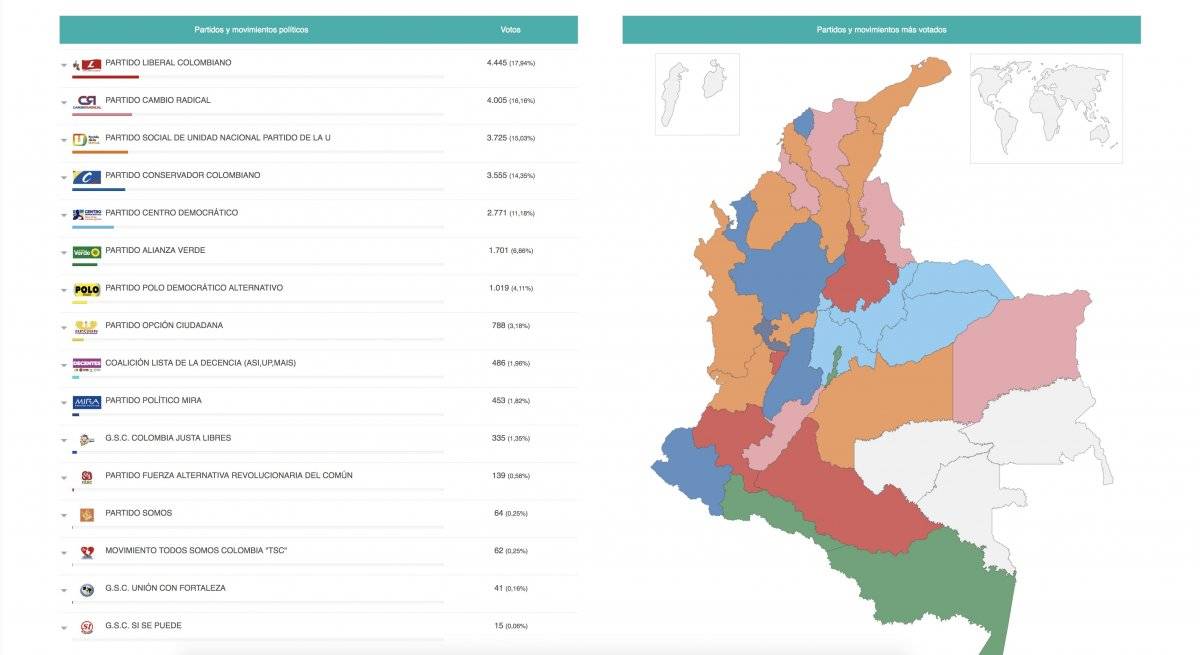Click the Todos Somos Colombia logo
The image size is (1200, 655).
[x=87, y=551]
